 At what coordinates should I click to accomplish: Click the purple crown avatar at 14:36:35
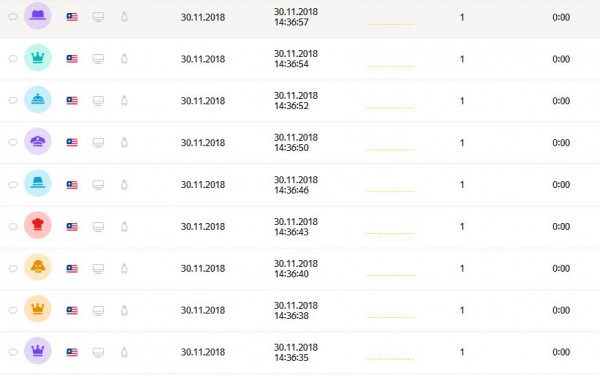point(38,351)
